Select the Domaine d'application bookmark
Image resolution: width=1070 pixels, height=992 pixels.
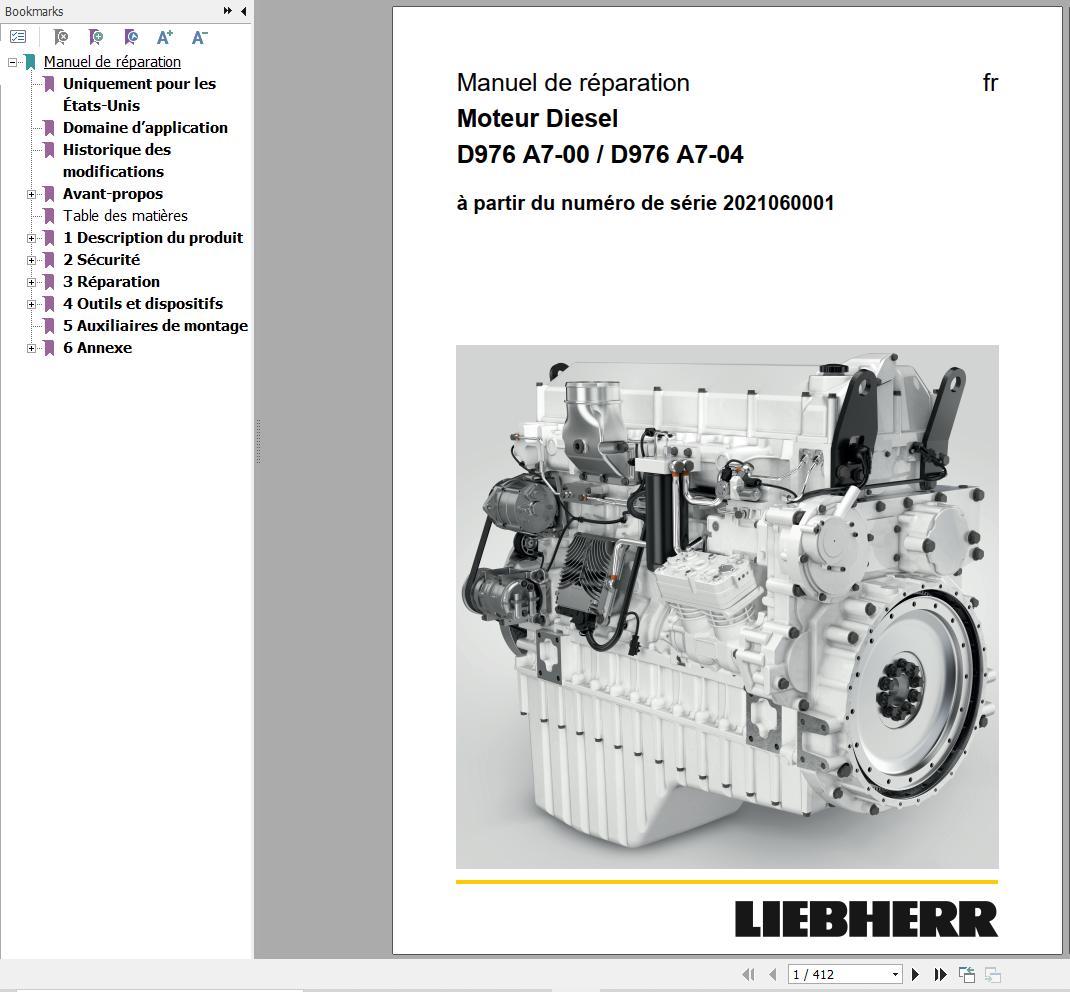[145, 128]
